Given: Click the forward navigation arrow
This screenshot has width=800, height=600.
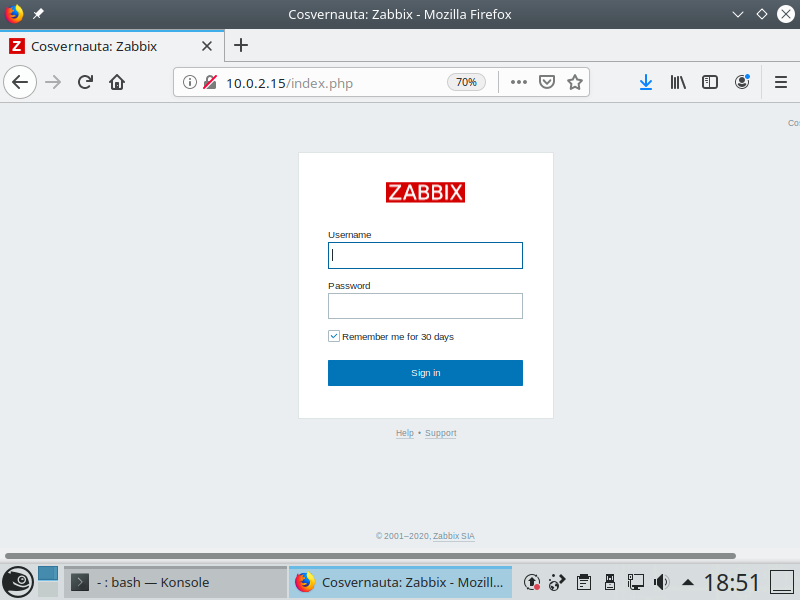Looking at the screenshot, I should (x=53, y=82).
